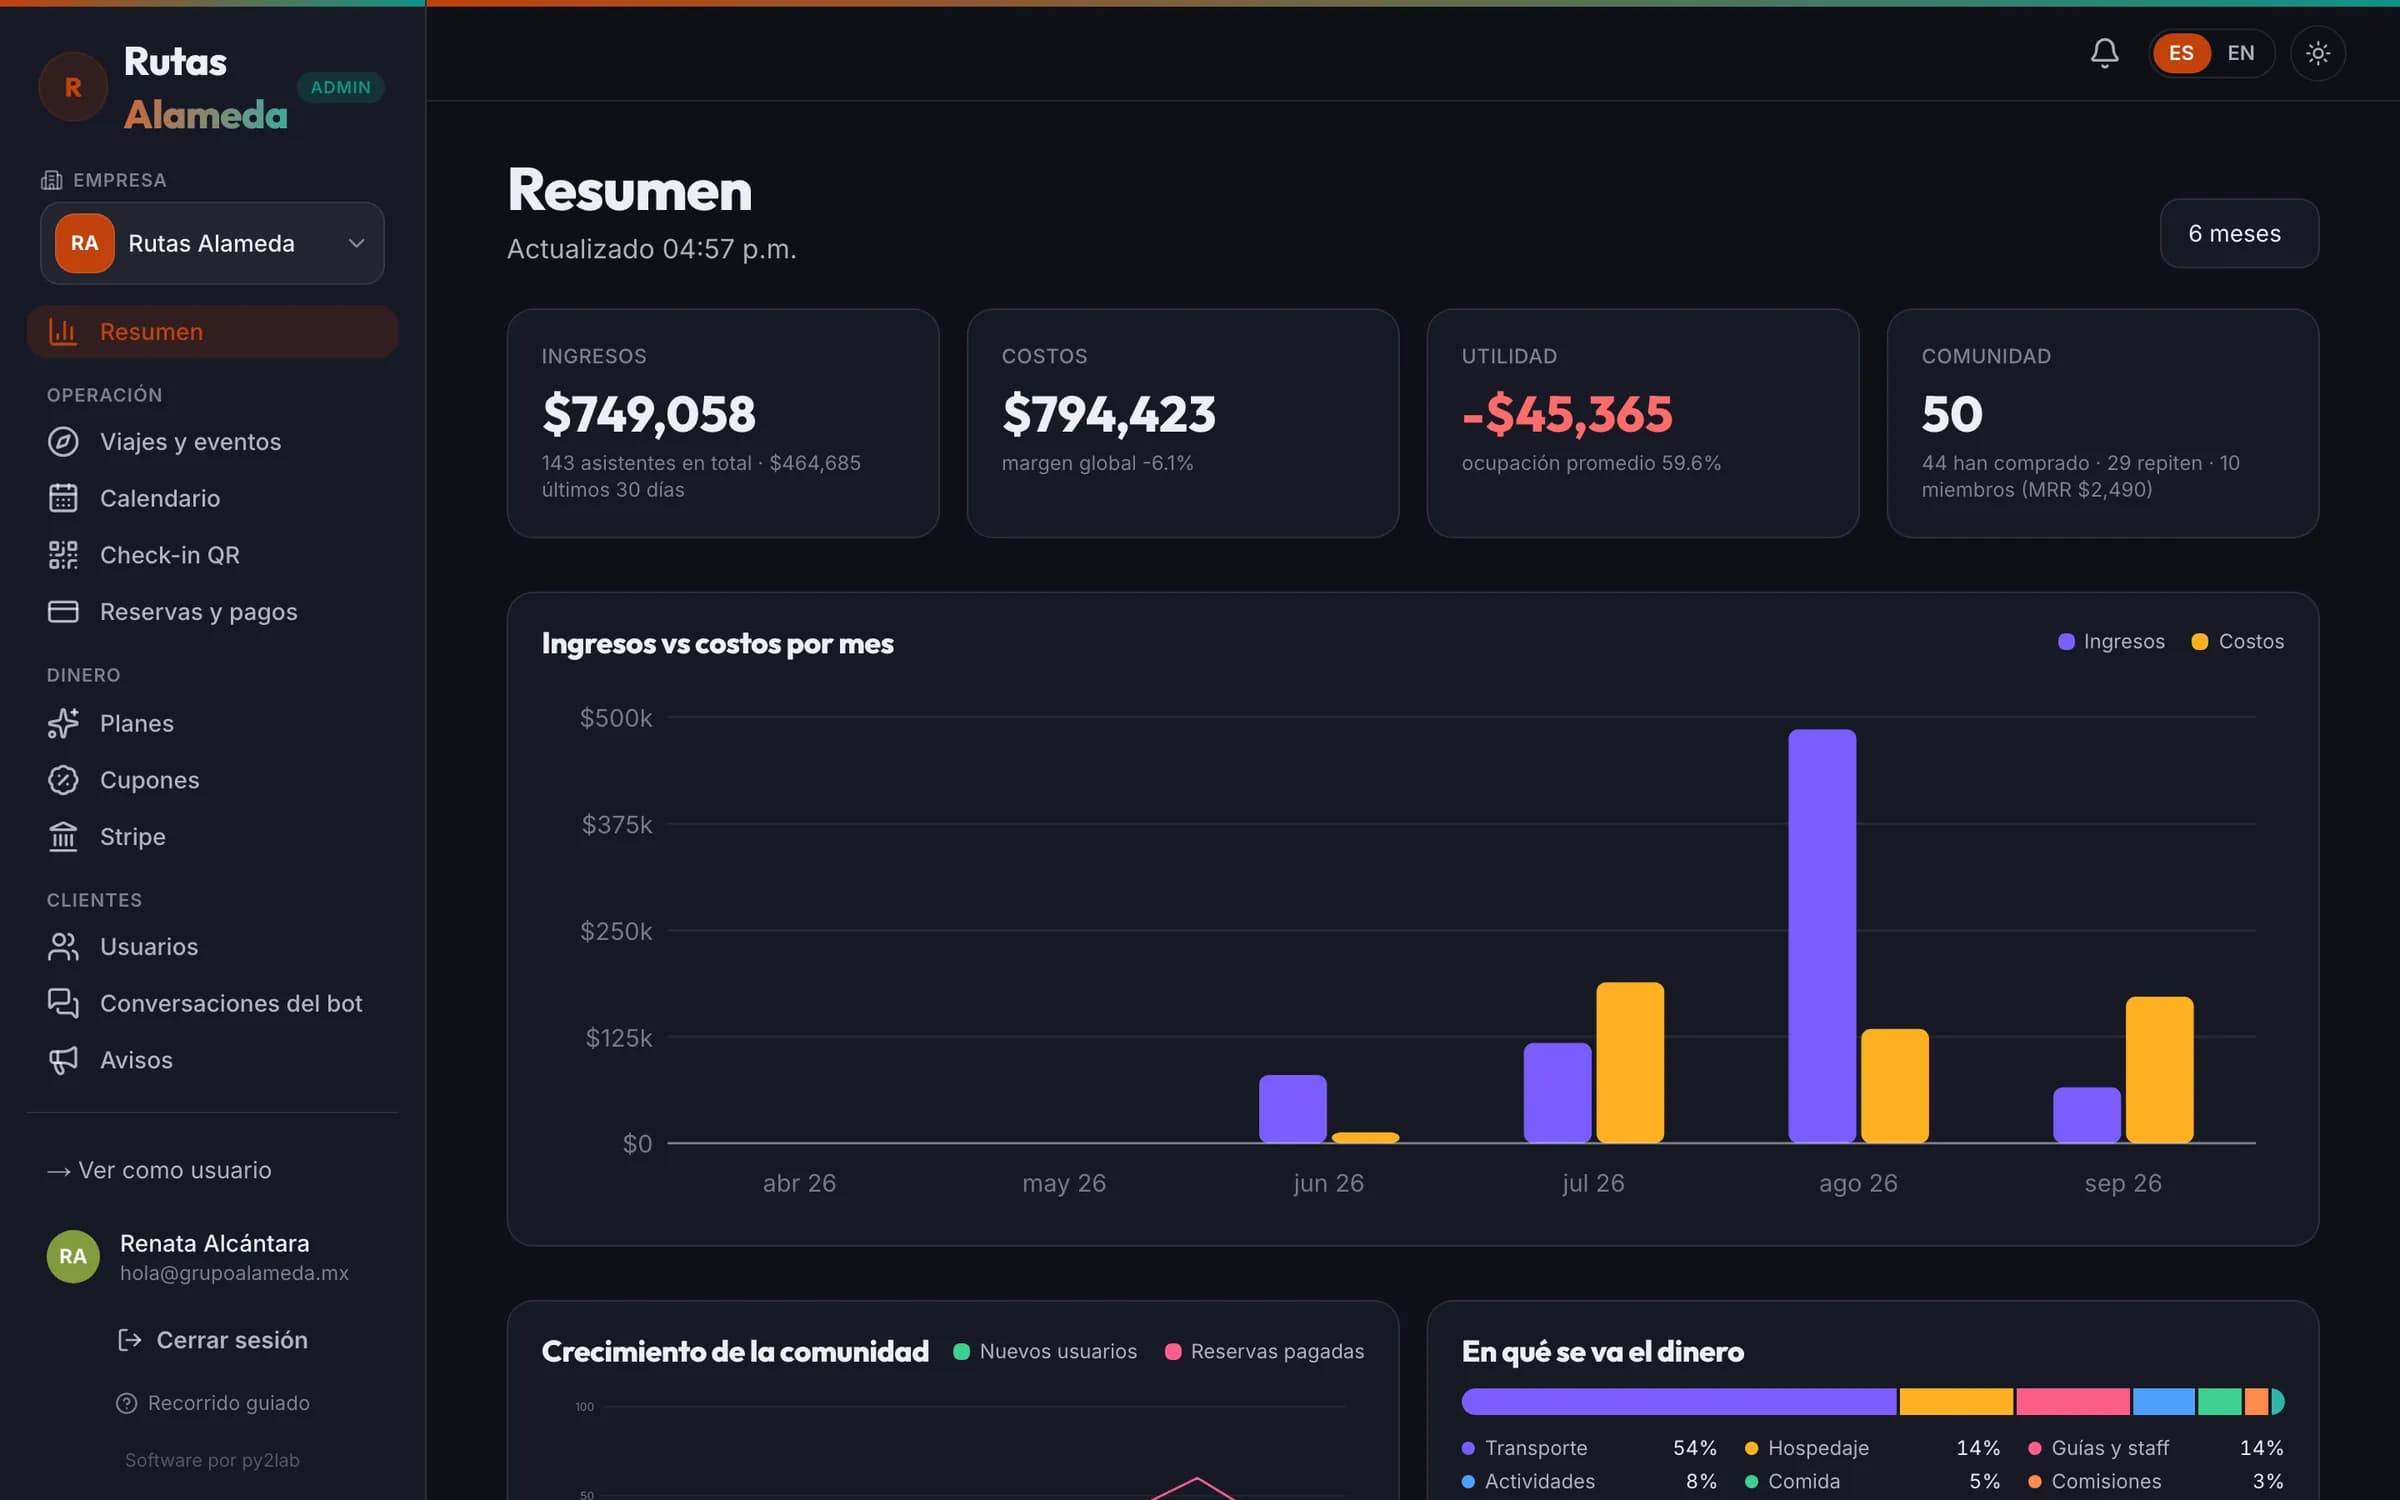
Task: Click Ver como usuario link
Action: pos(160,1170)
